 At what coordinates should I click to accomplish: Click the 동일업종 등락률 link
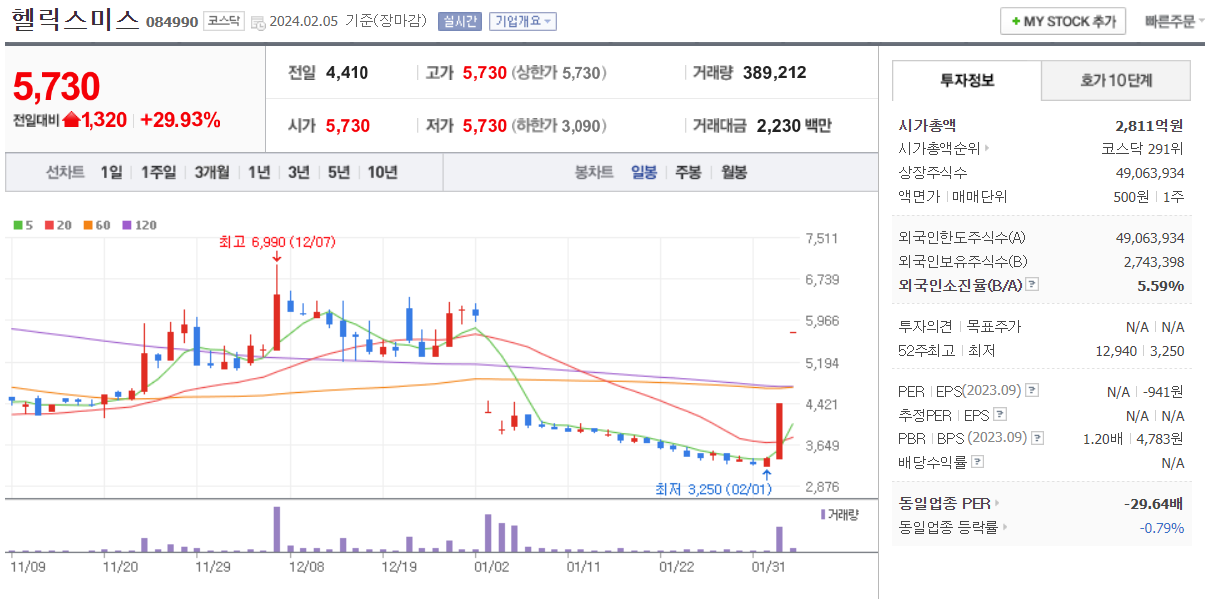click(x=953, y=527)
